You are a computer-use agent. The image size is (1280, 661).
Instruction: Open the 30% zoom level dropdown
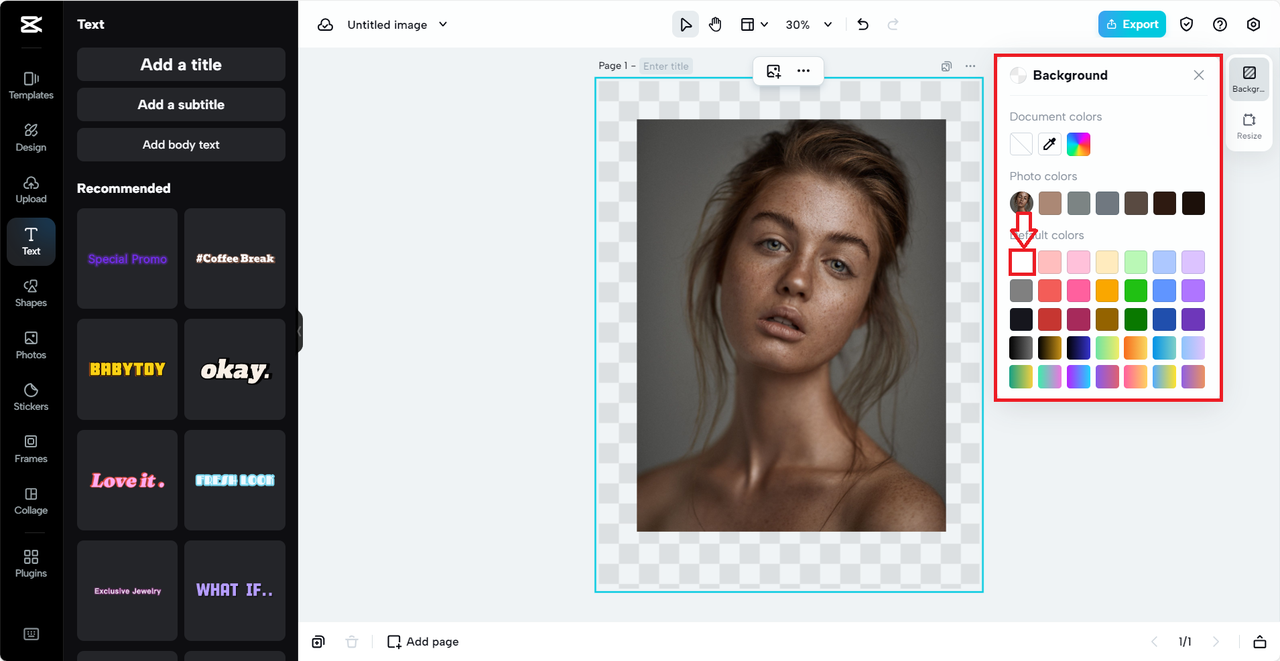tap(828, 25)
